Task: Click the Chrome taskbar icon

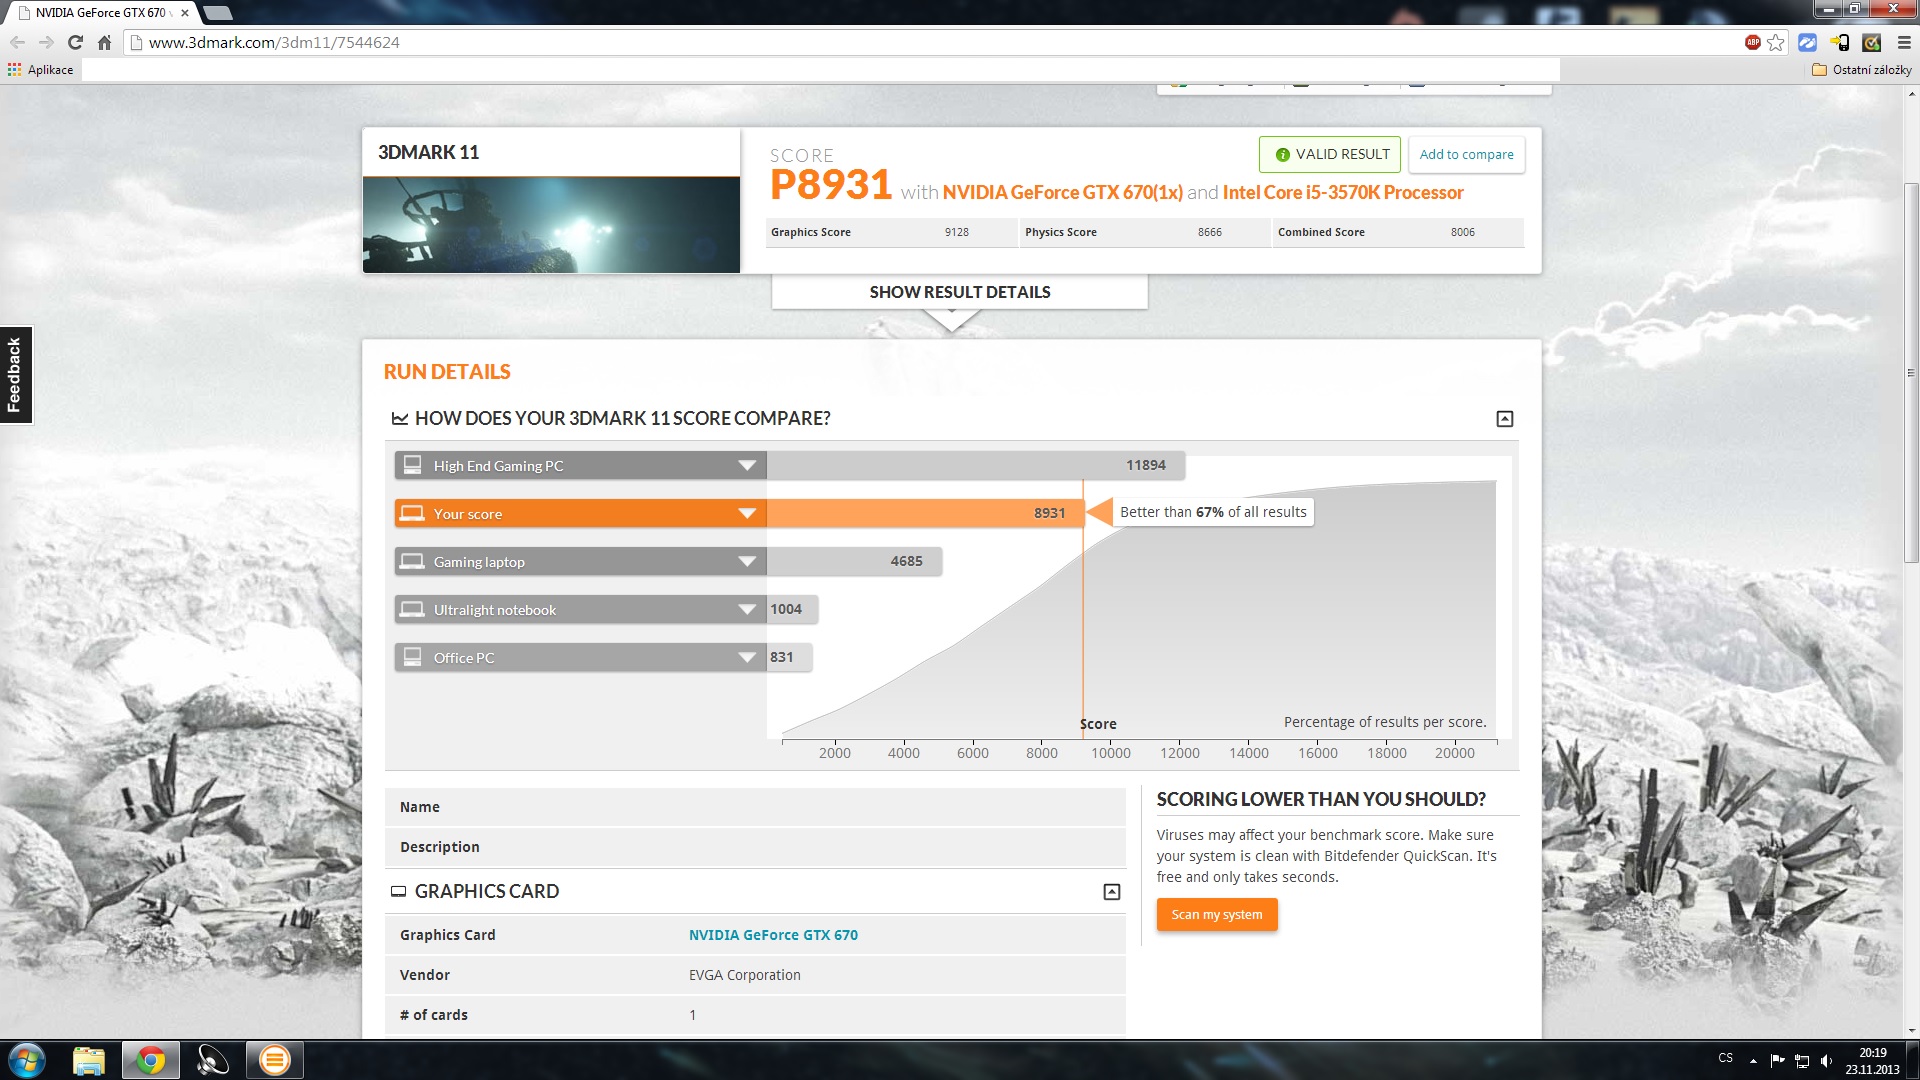Action: (151, 1060)
